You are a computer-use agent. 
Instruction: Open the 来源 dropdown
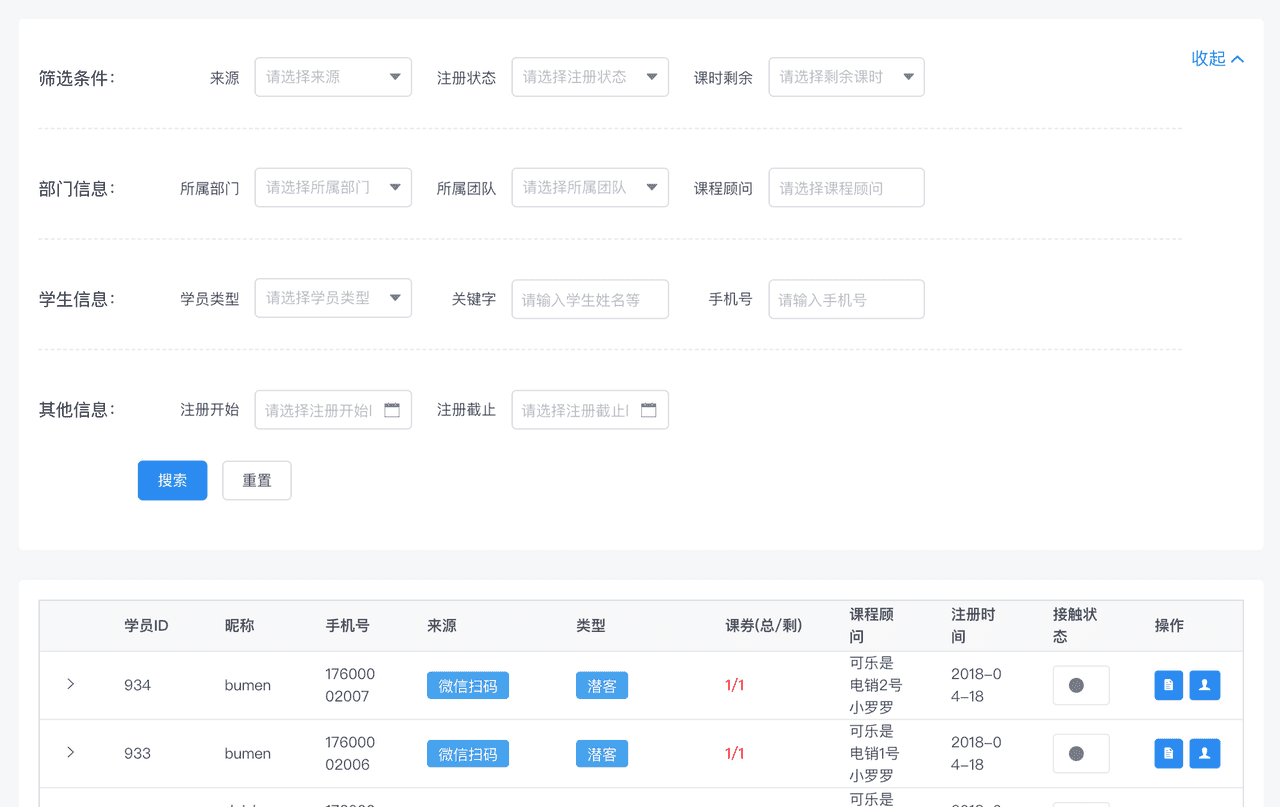pos(333,77)
